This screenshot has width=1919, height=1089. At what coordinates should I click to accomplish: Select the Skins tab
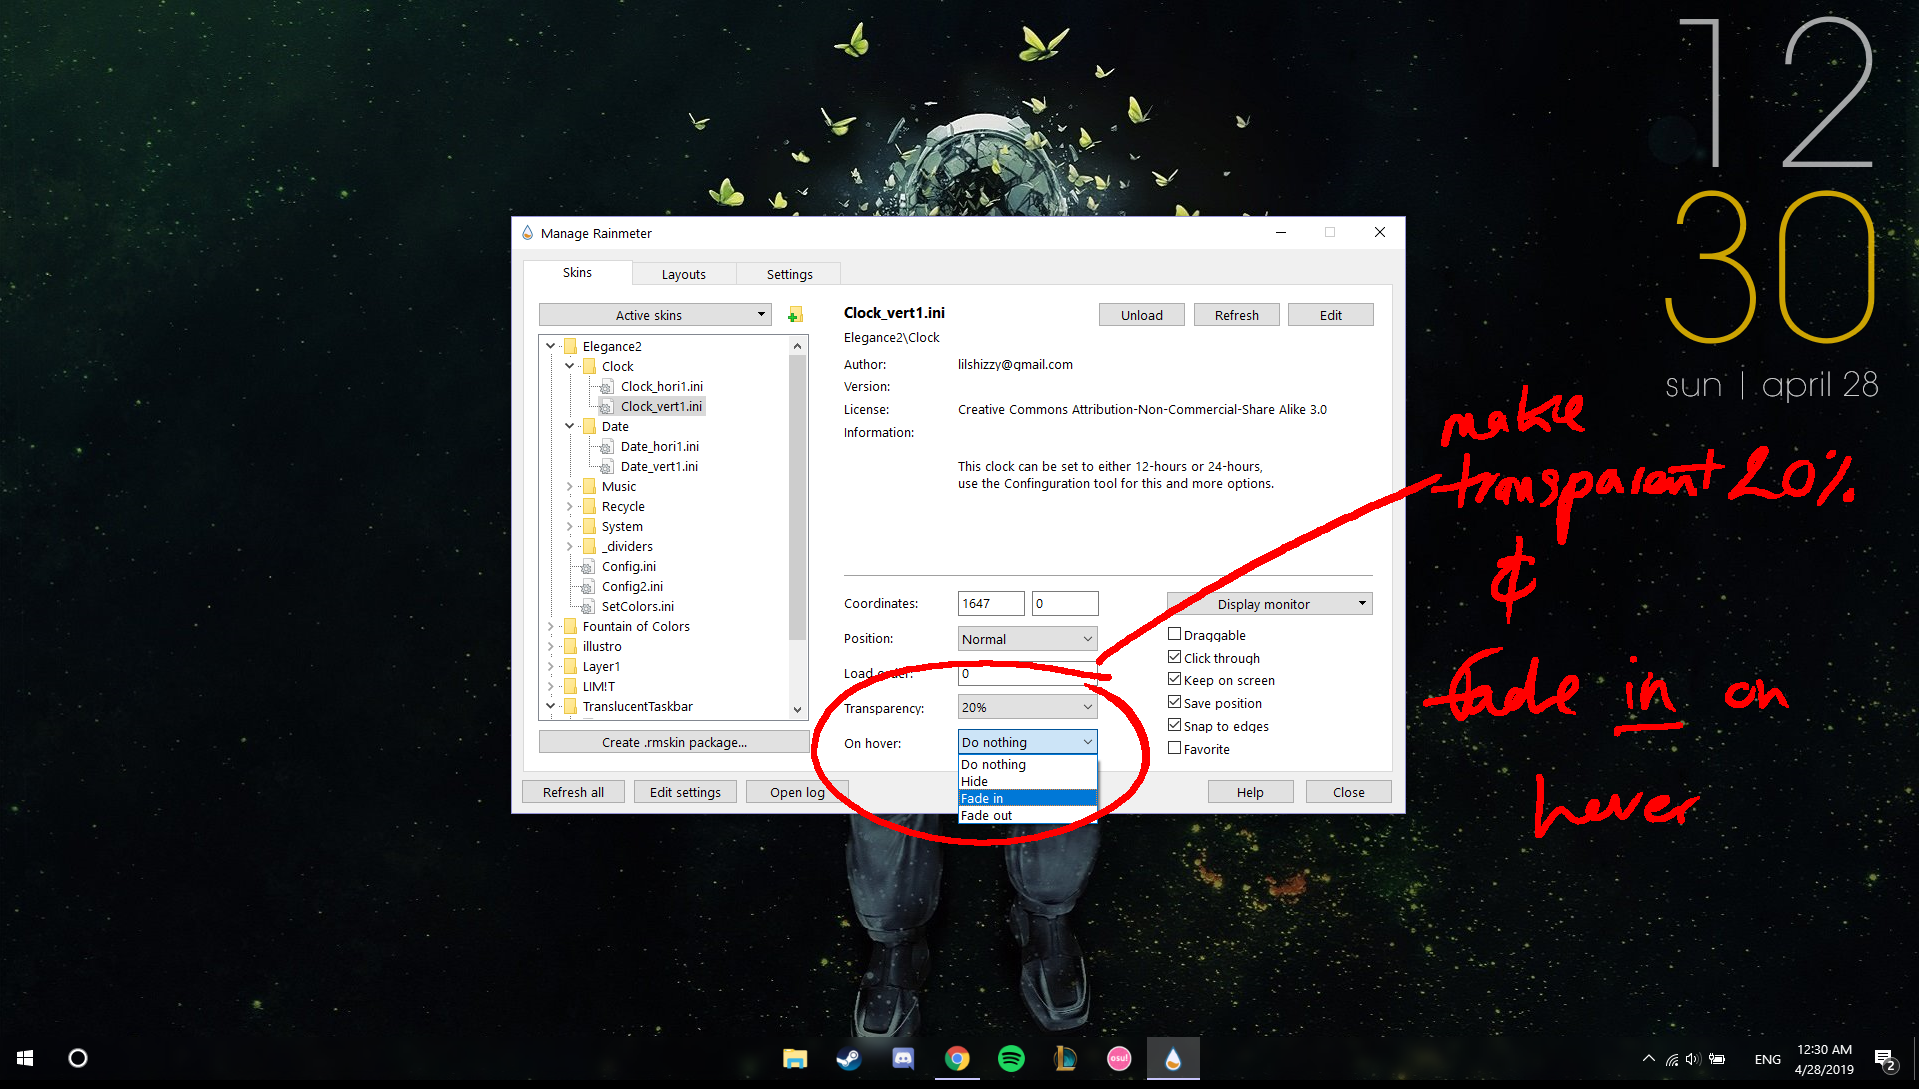click(577, 272)
